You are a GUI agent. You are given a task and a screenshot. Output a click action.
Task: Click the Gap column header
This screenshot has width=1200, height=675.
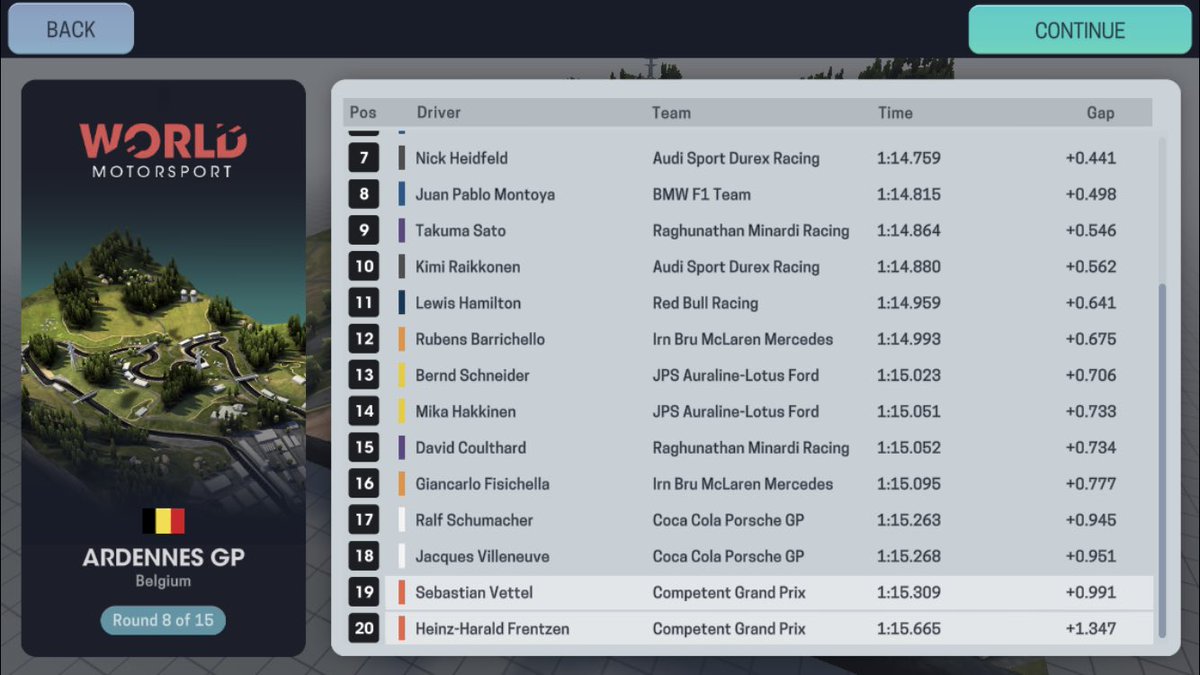[1100, 113]
